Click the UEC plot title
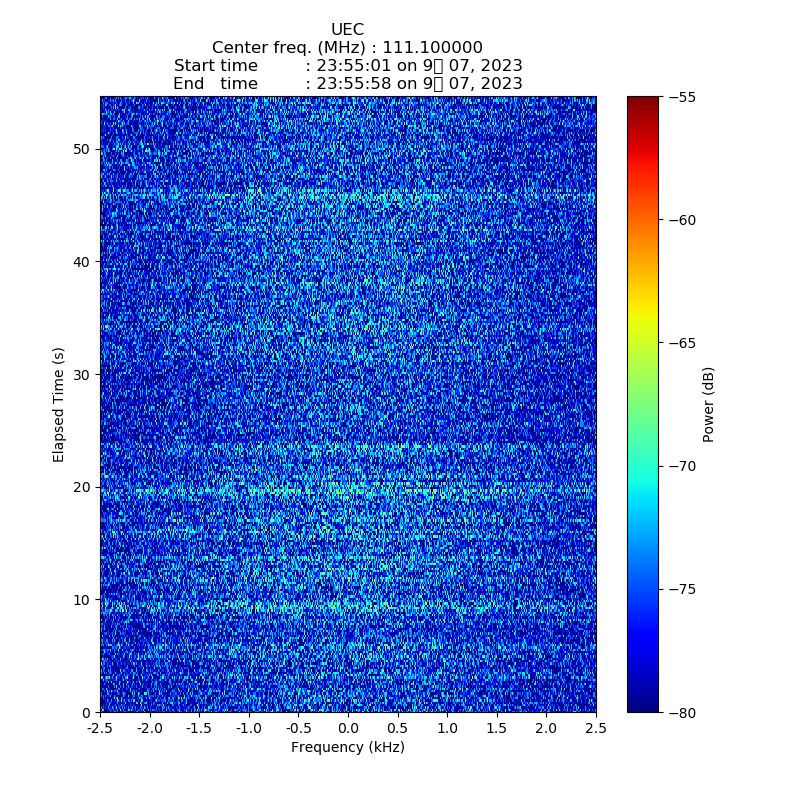The width and height of the screenshot is (800, 800). [x=347, y=30]
